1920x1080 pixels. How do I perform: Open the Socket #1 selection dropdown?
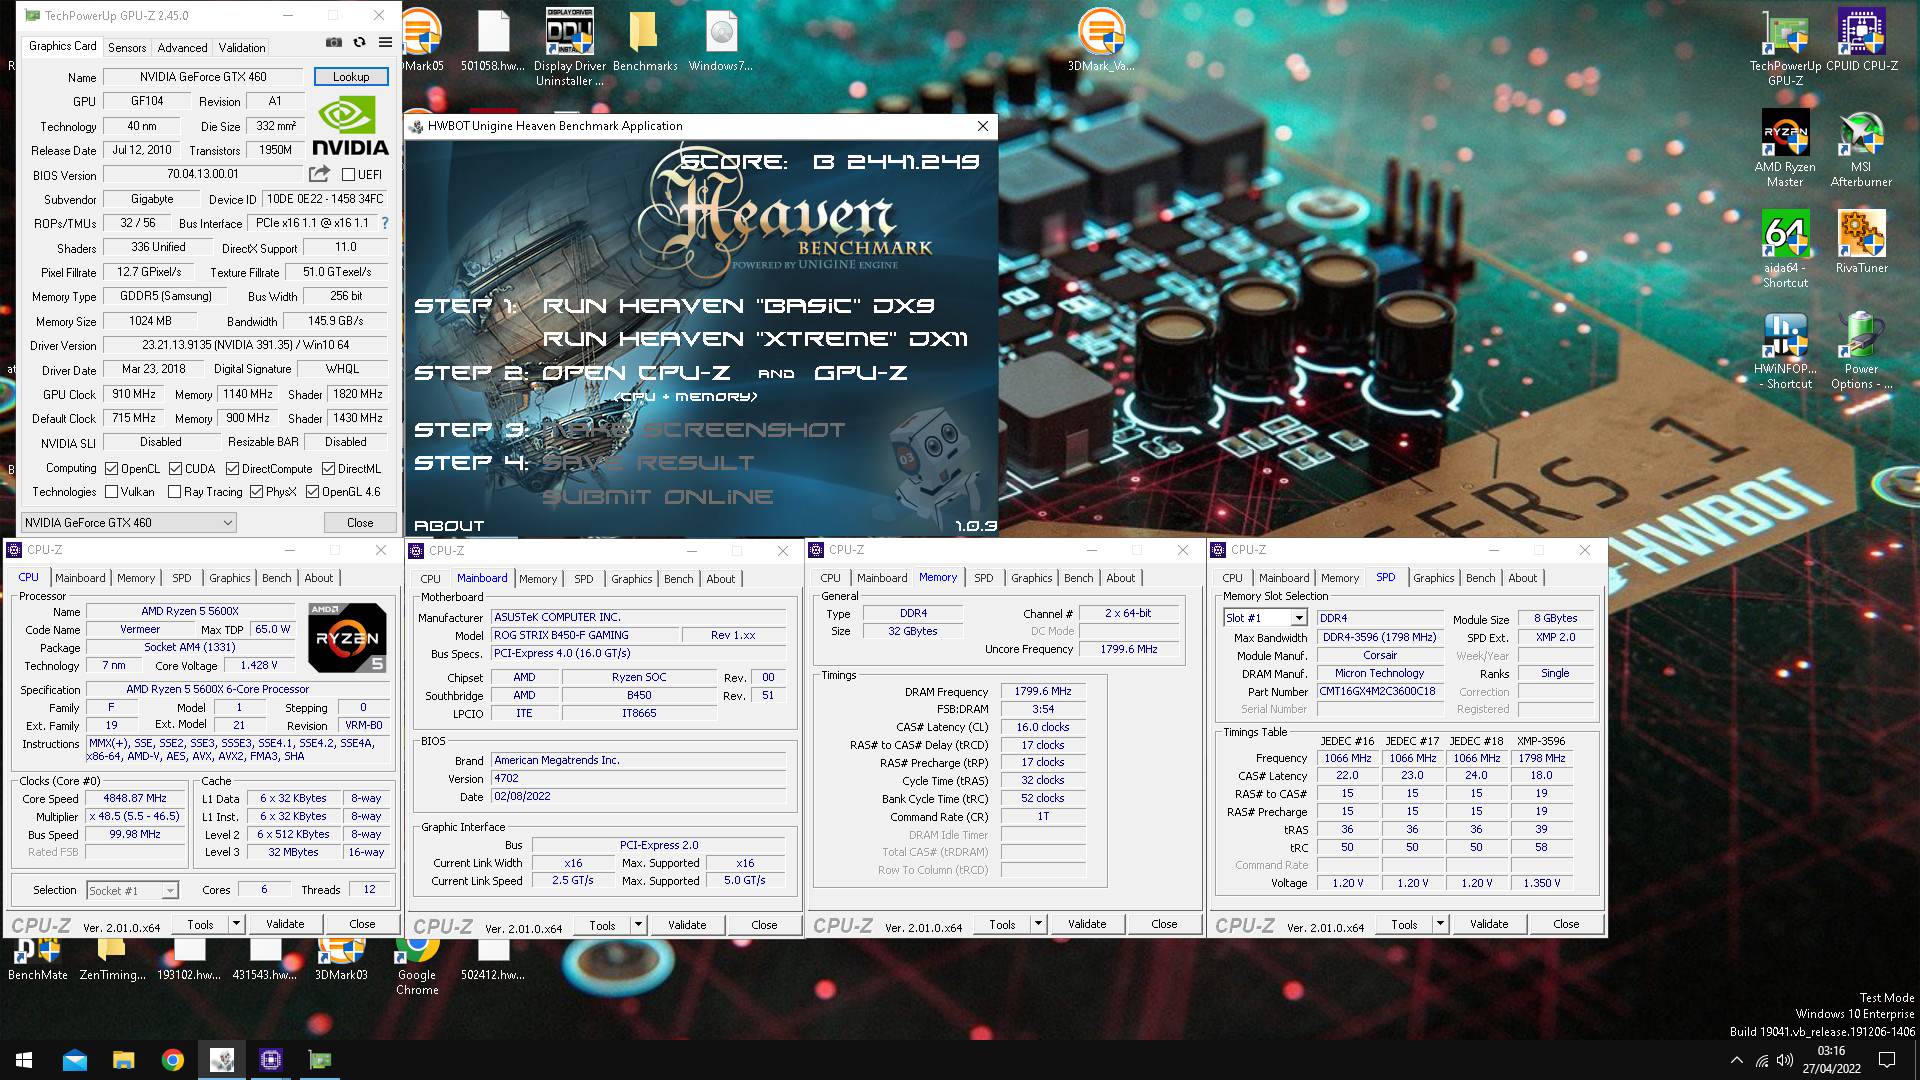(x=132, y=890)
